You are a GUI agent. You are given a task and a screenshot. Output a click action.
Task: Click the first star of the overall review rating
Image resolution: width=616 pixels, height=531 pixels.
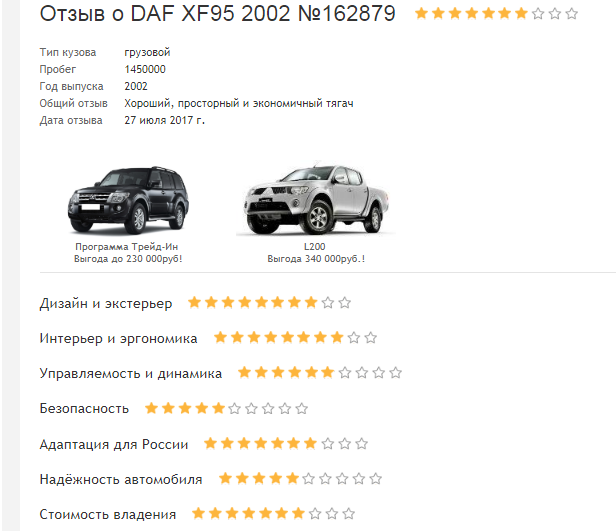[x=422, y=14]
